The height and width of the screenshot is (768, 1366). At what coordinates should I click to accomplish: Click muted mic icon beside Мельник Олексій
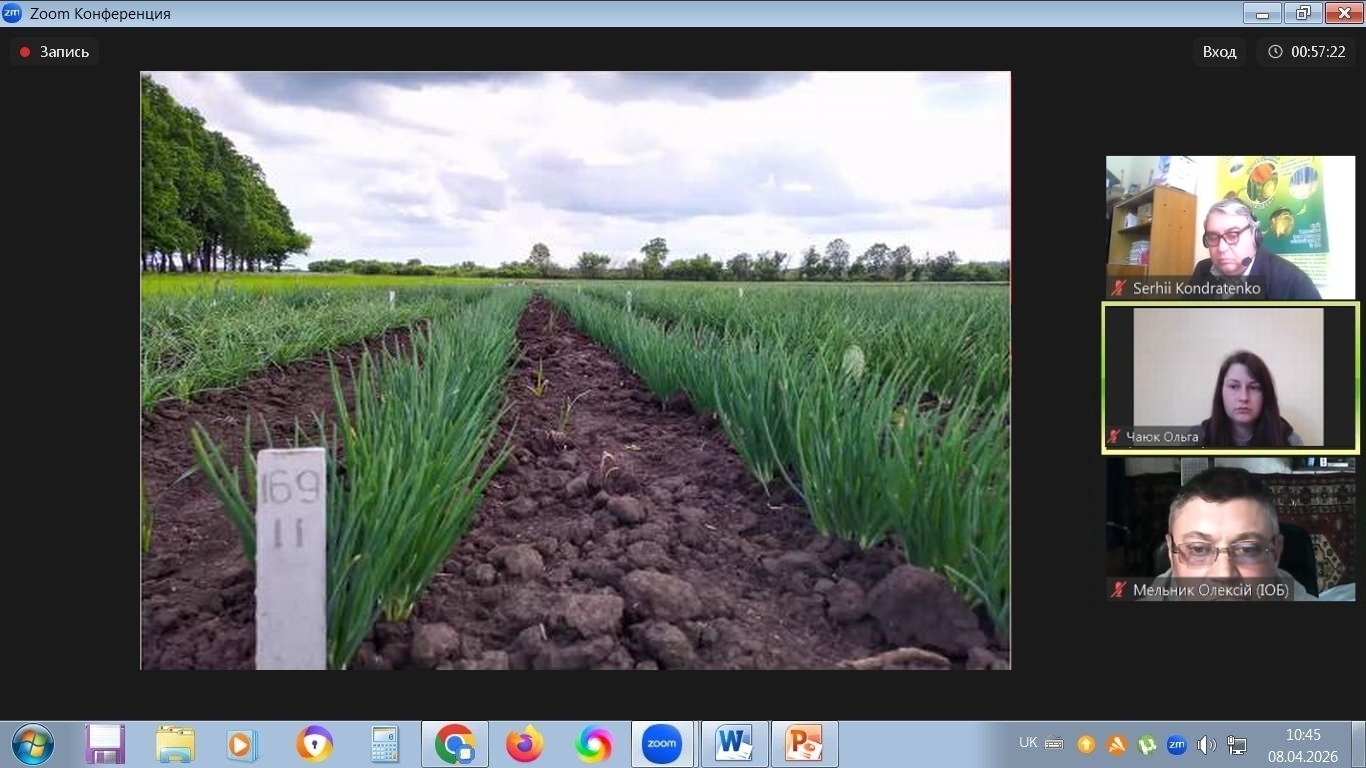[x=1119, y=590]
